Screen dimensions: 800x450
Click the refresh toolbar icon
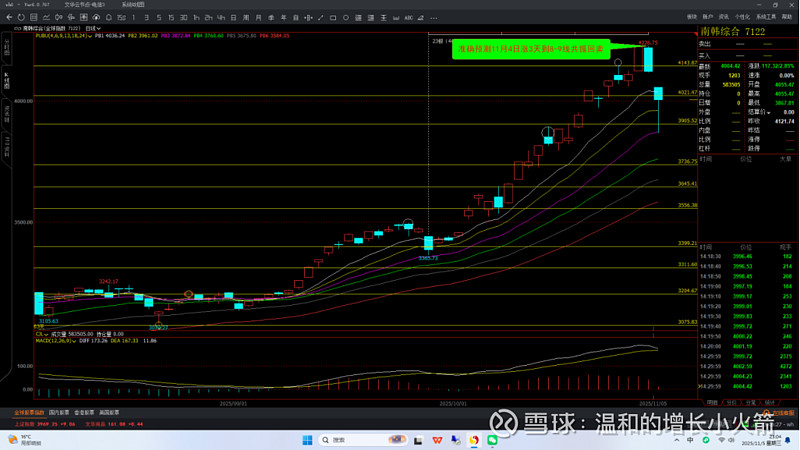[x=21, y=17]
